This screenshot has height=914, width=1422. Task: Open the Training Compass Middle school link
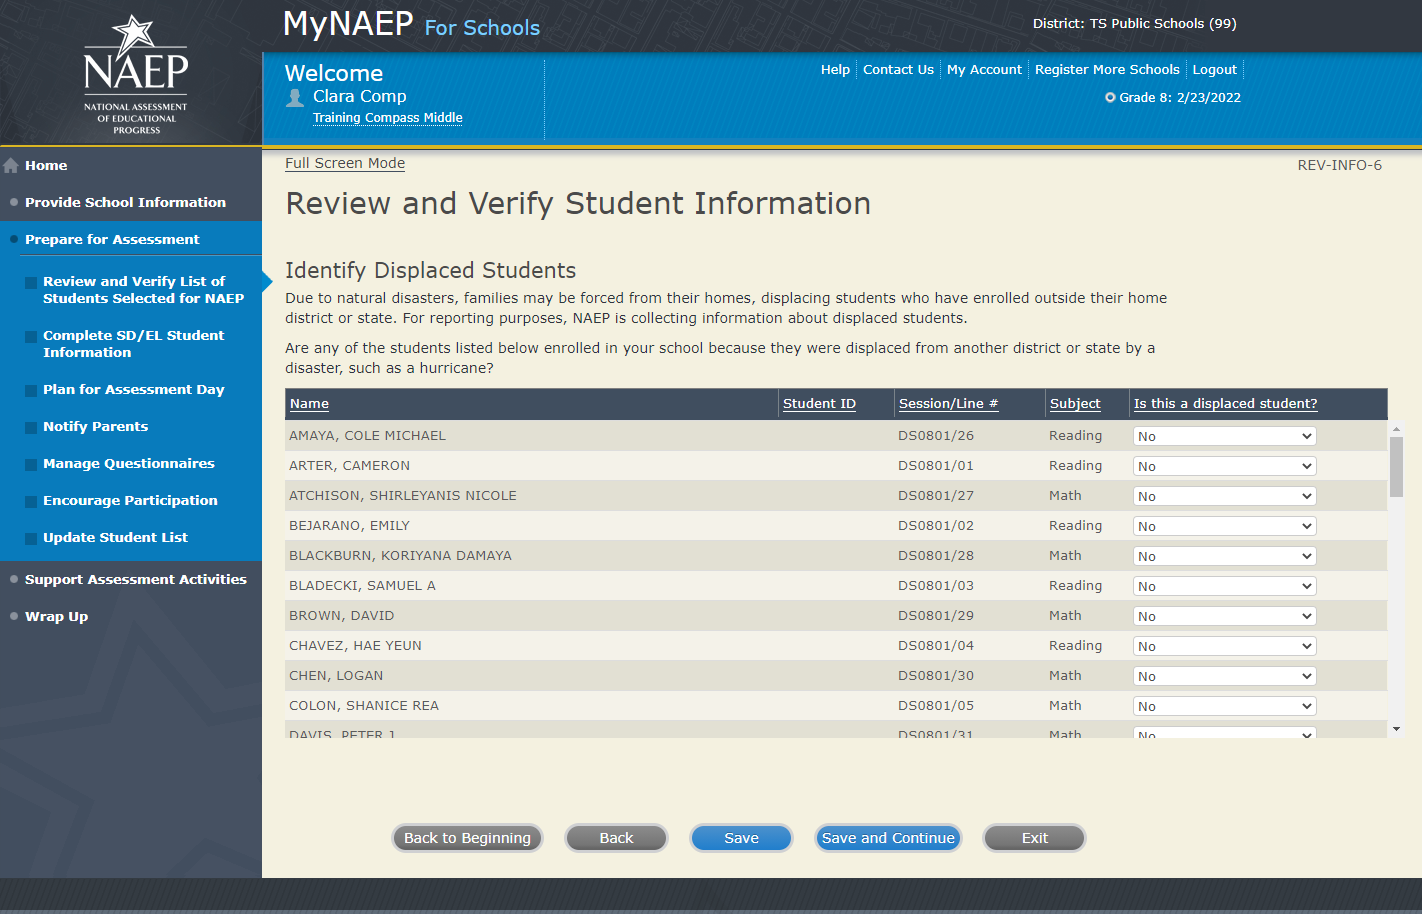pos(387,118)
